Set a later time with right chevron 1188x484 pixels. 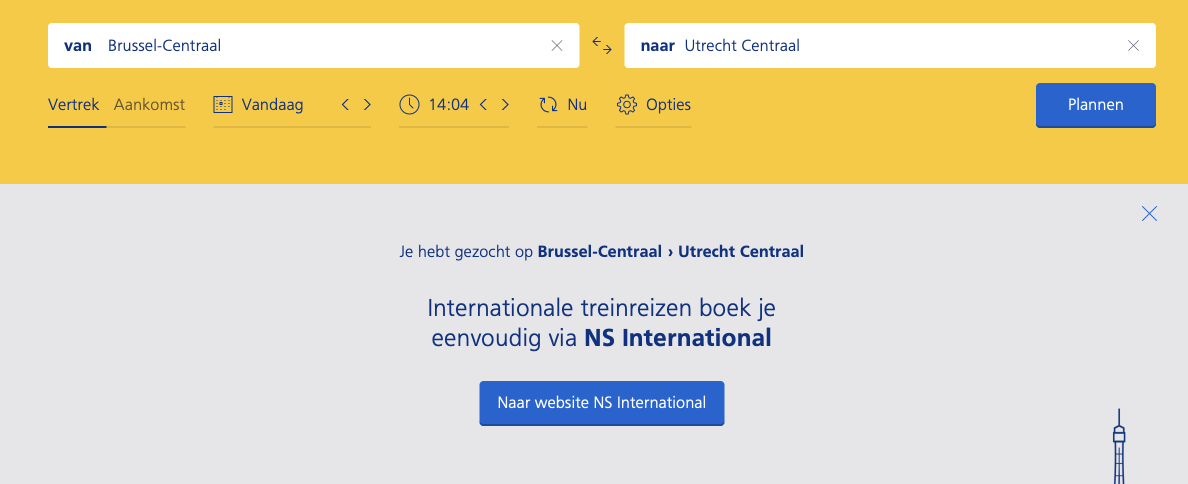click(505, 105)
